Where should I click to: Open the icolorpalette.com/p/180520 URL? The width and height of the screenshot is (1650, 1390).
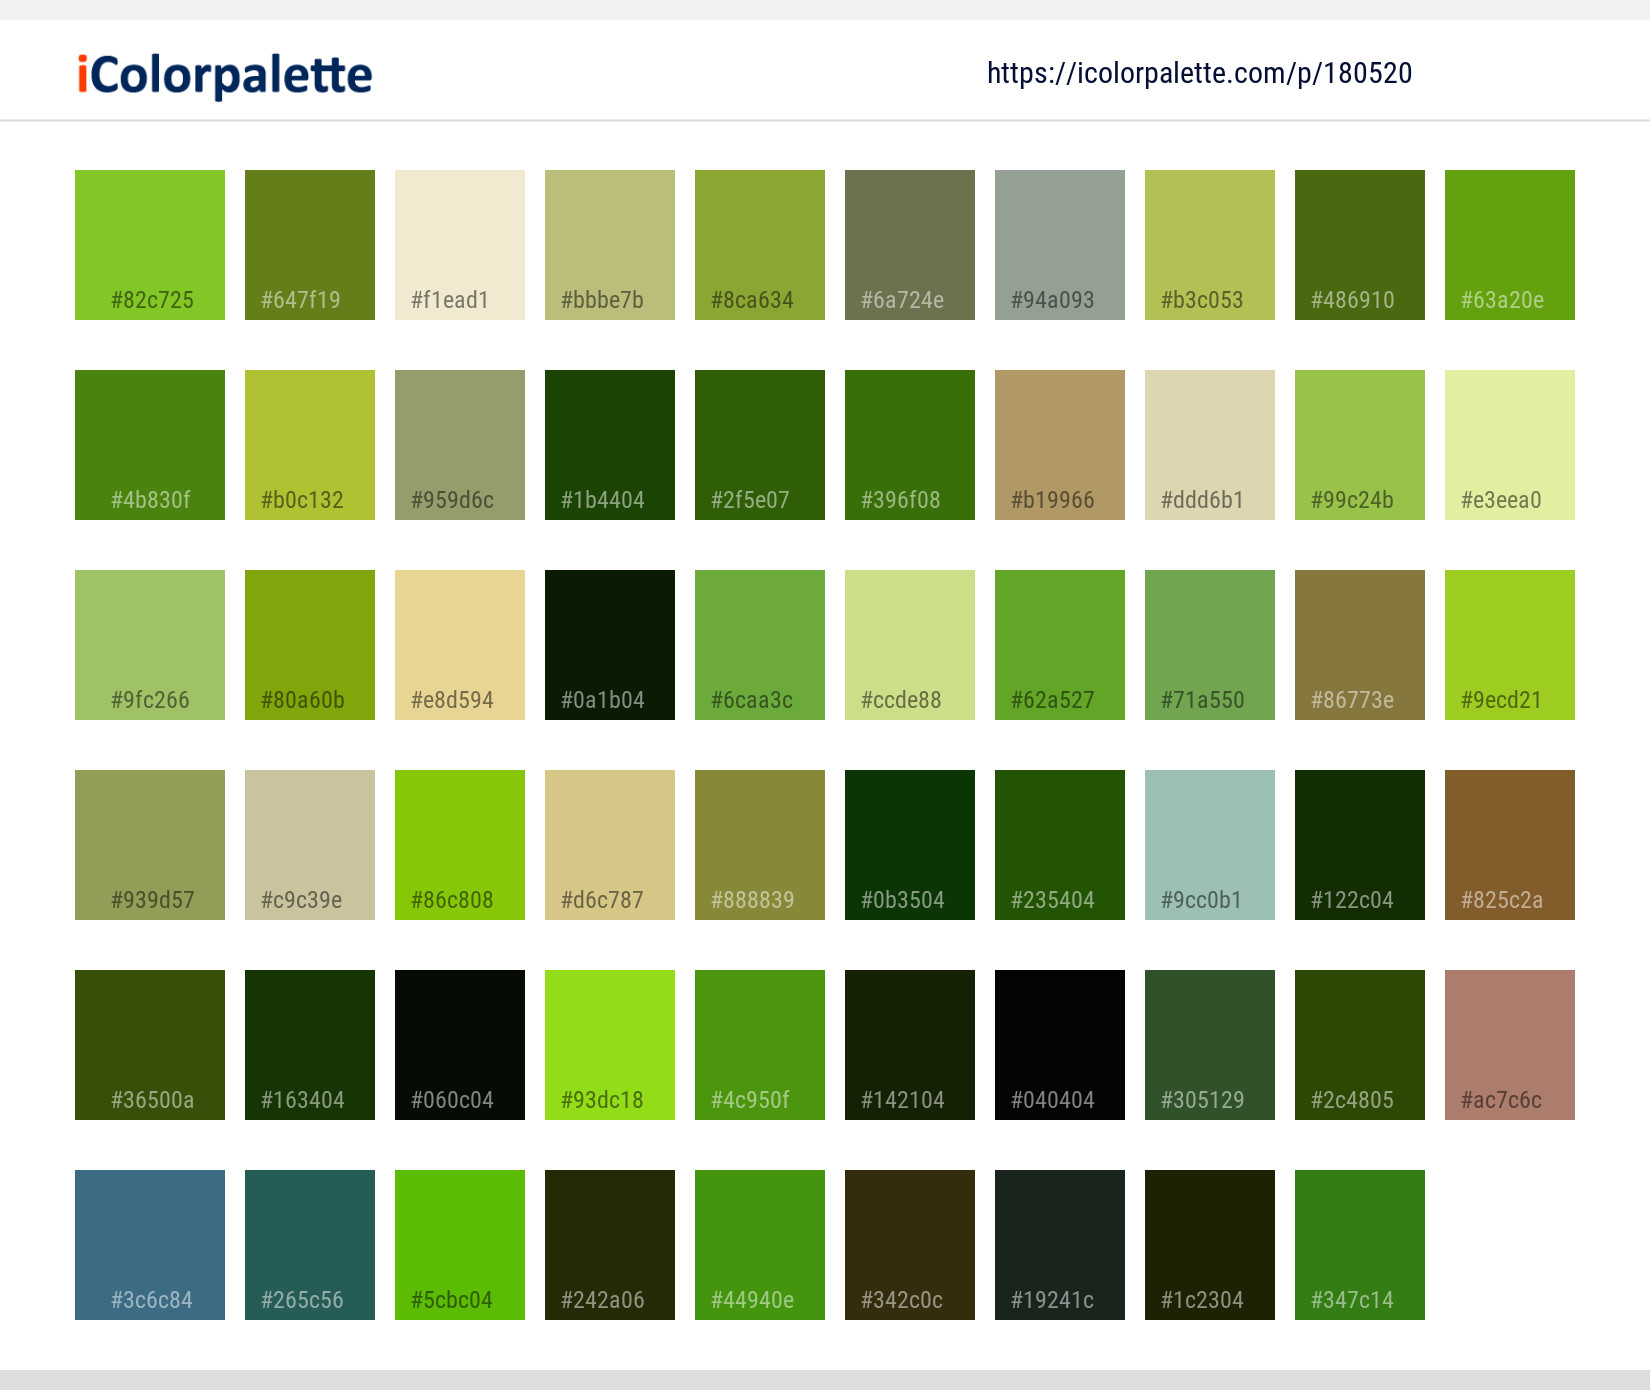pyautogui.click(x=1199, y=73)
